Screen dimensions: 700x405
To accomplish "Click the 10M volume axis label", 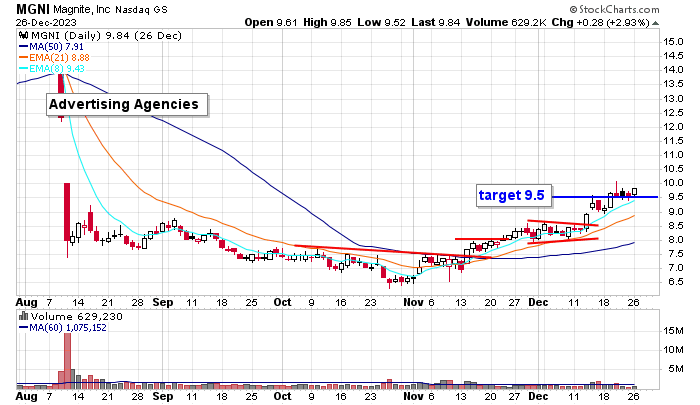I will coord(673,350).
